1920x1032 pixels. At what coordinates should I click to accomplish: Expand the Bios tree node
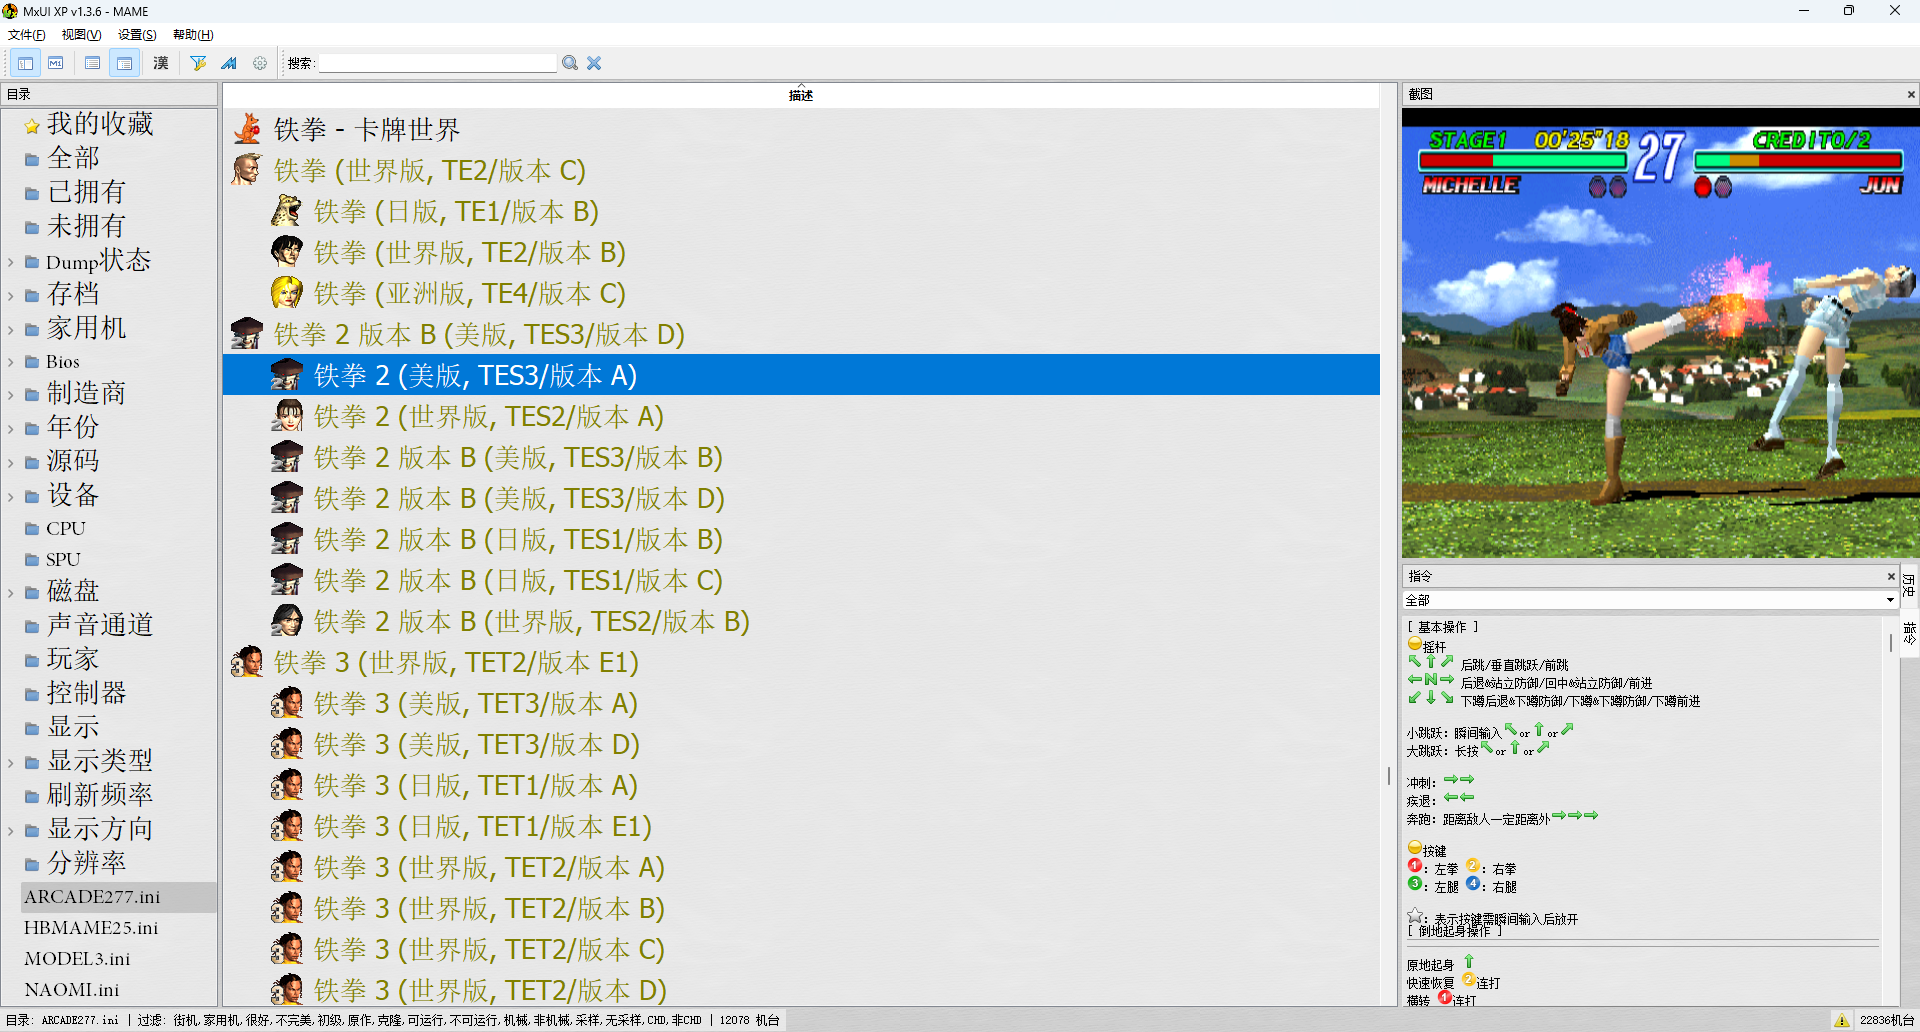coord(10,363)
